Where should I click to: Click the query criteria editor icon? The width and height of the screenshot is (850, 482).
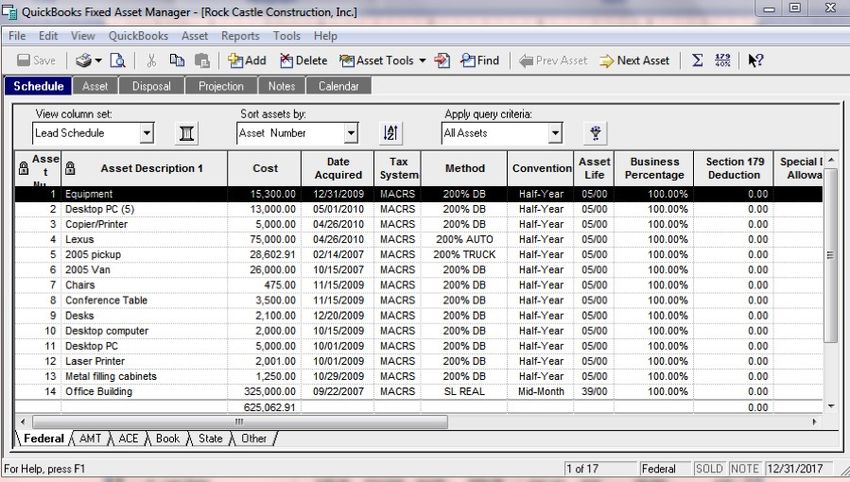(595, 133)
